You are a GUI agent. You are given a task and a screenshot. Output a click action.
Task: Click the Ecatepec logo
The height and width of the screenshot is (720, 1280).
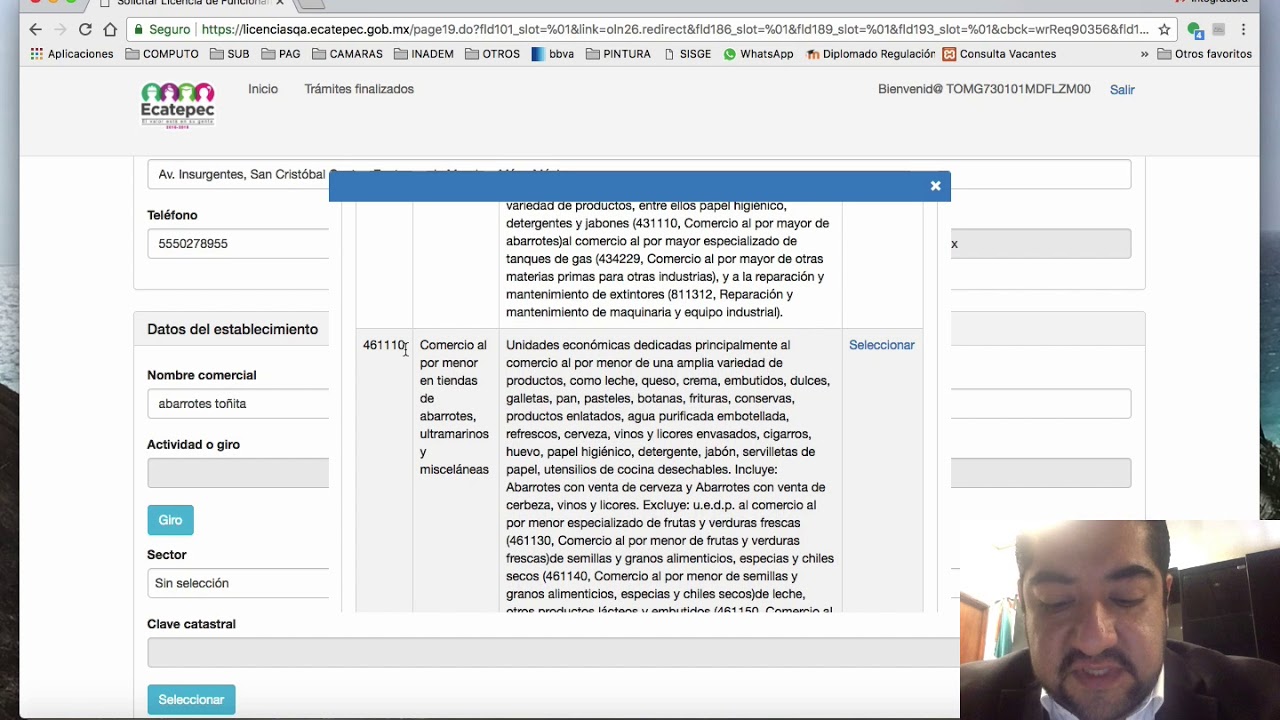[x=178, y=105]
